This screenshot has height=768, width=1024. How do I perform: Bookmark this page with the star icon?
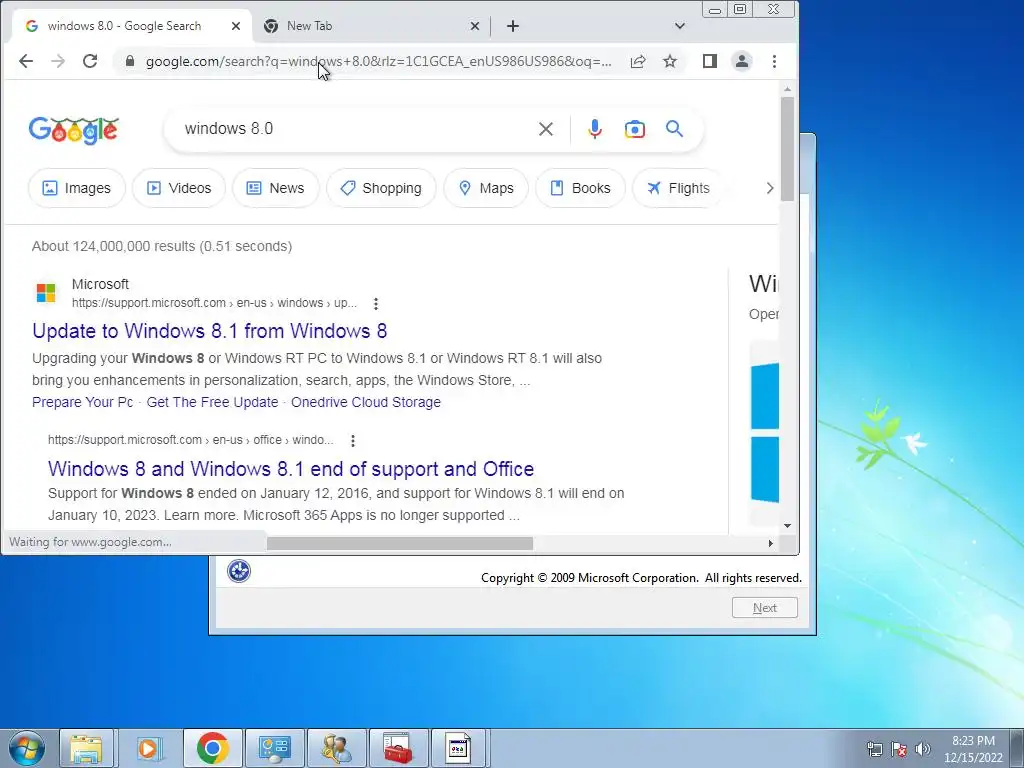[x=670, y=61]
